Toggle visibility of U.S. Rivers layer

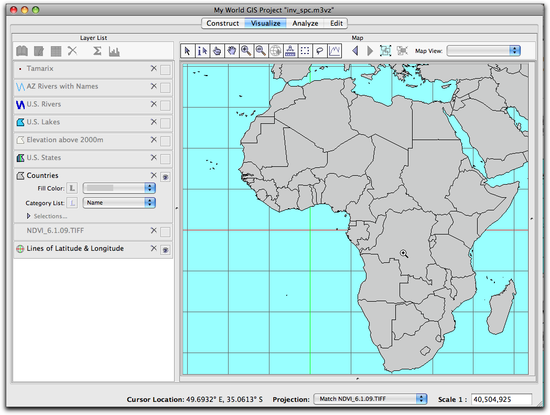[x=165, y=106]
